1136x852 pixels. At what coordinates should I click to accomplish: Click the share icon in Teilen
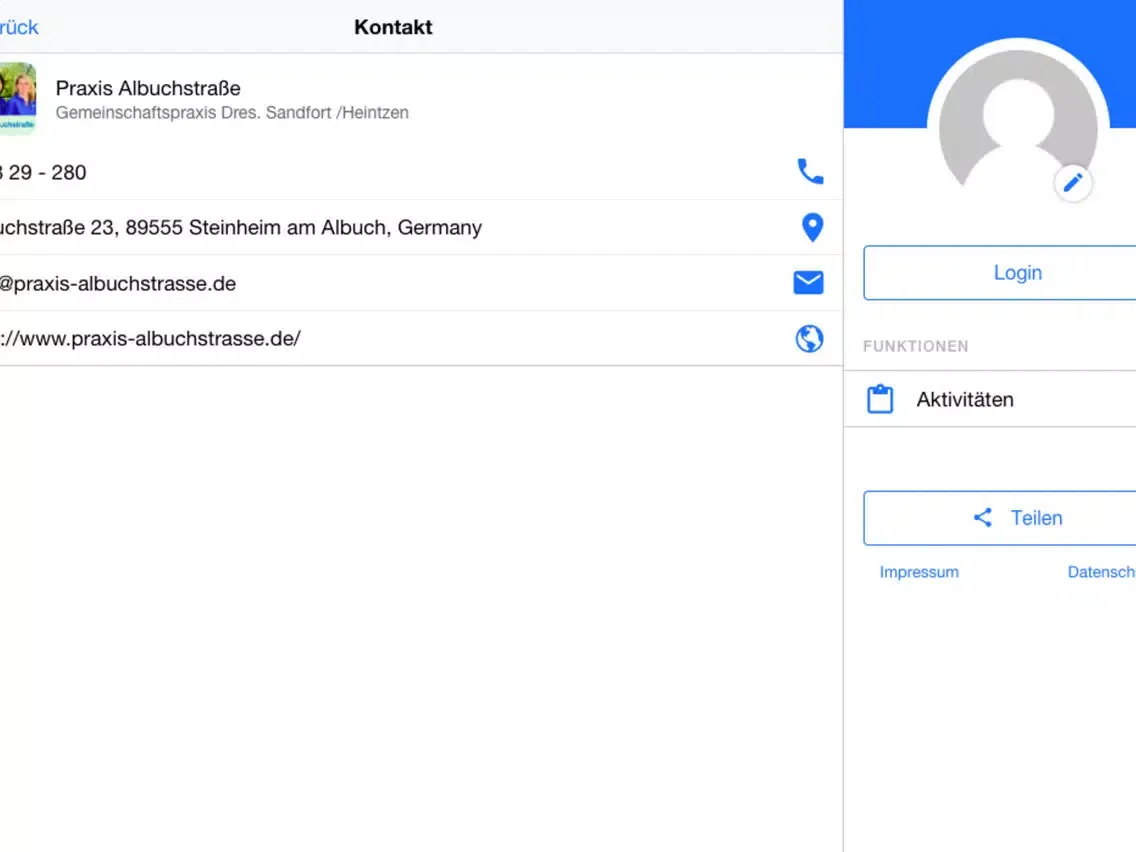982,517
